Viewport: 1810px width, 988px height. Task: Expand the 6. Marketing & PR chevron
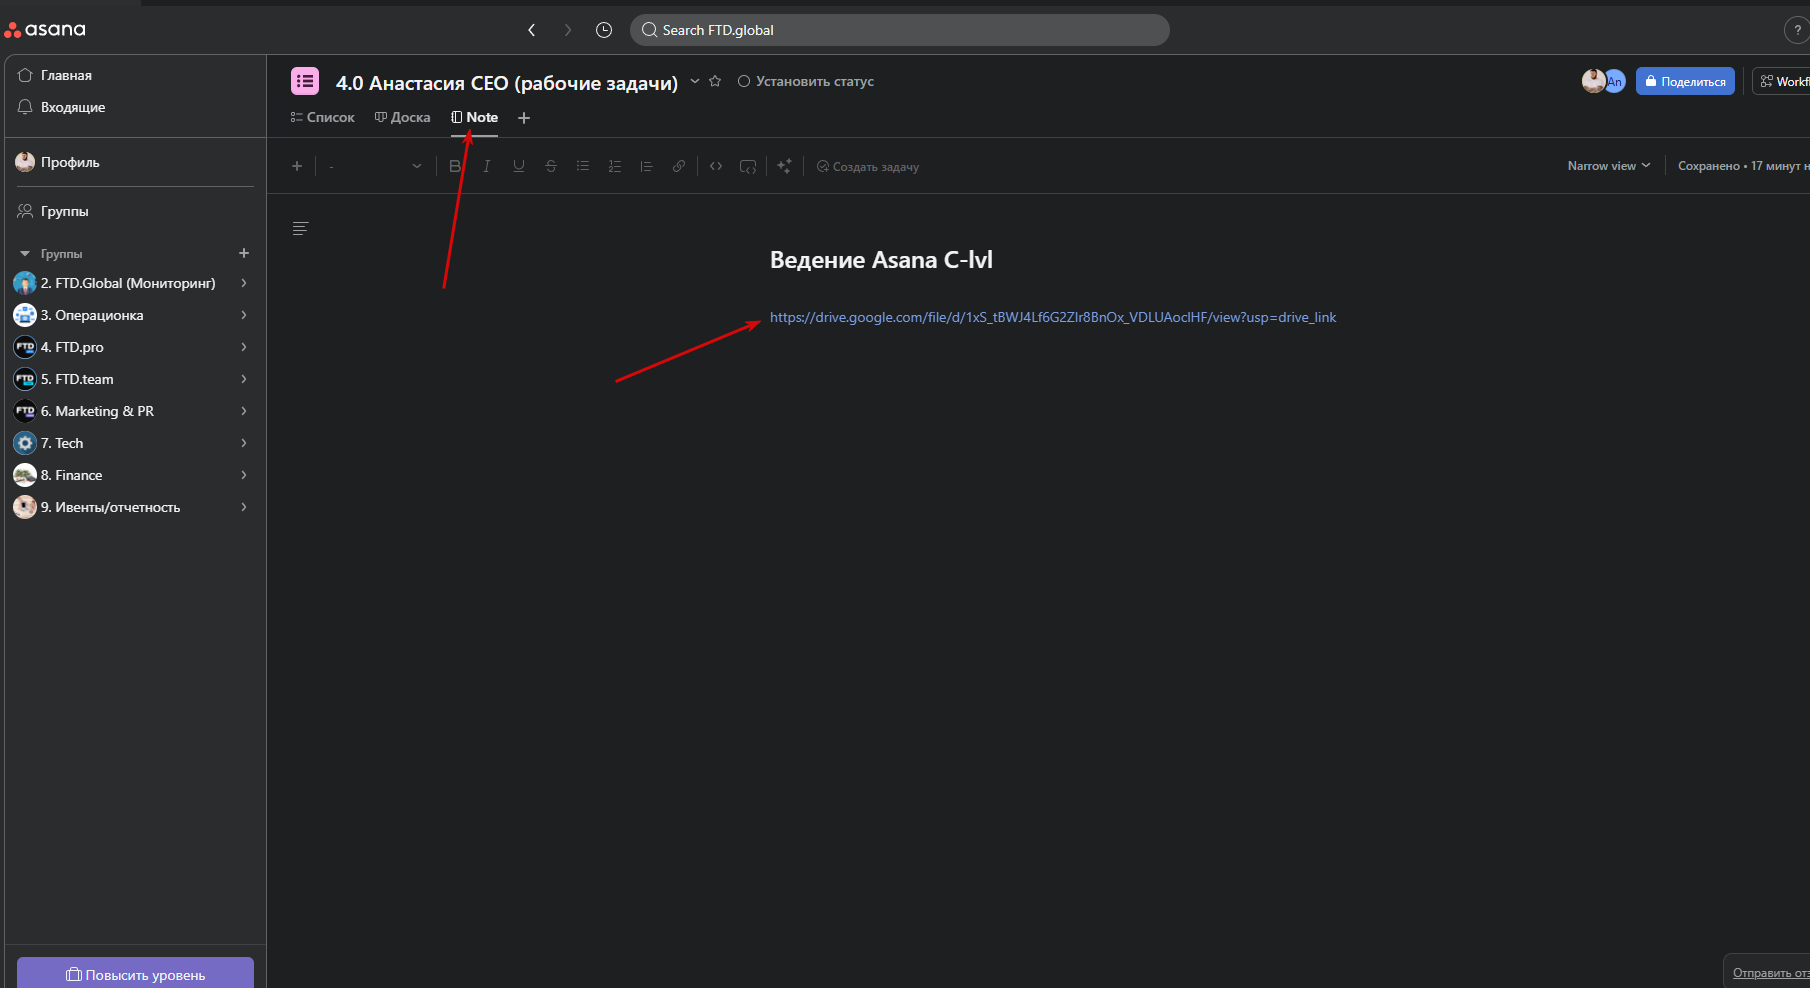coord(244,411)
